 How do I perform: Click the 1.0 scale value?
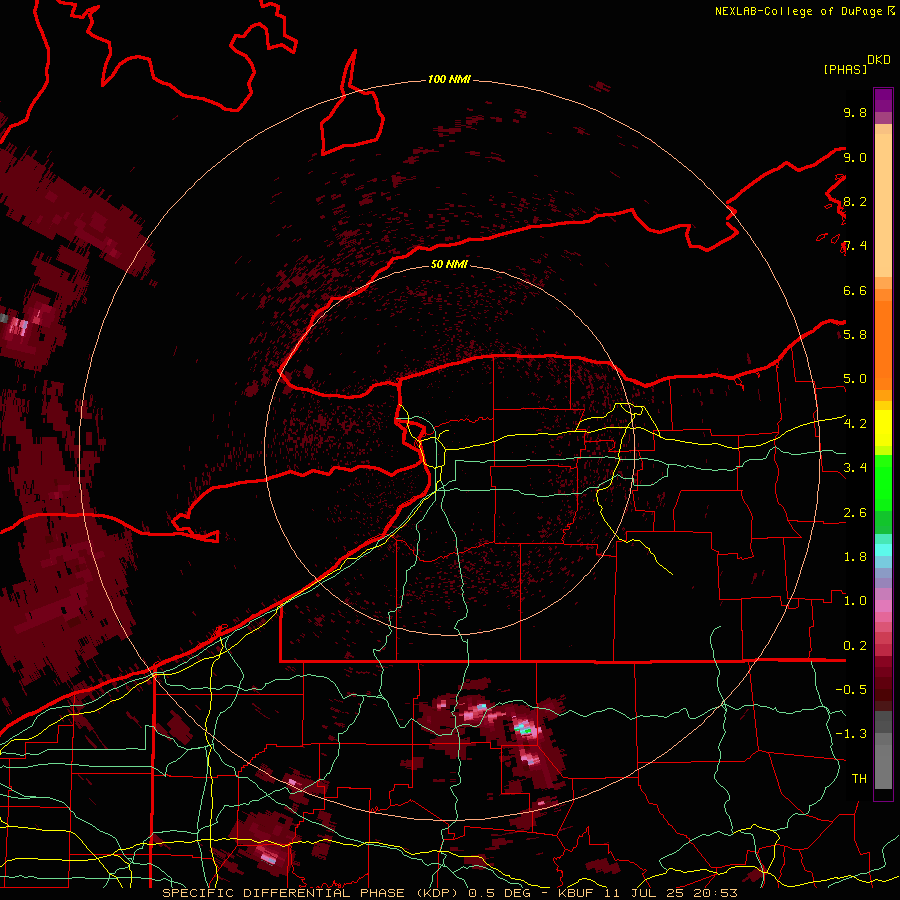click(855, 601)
